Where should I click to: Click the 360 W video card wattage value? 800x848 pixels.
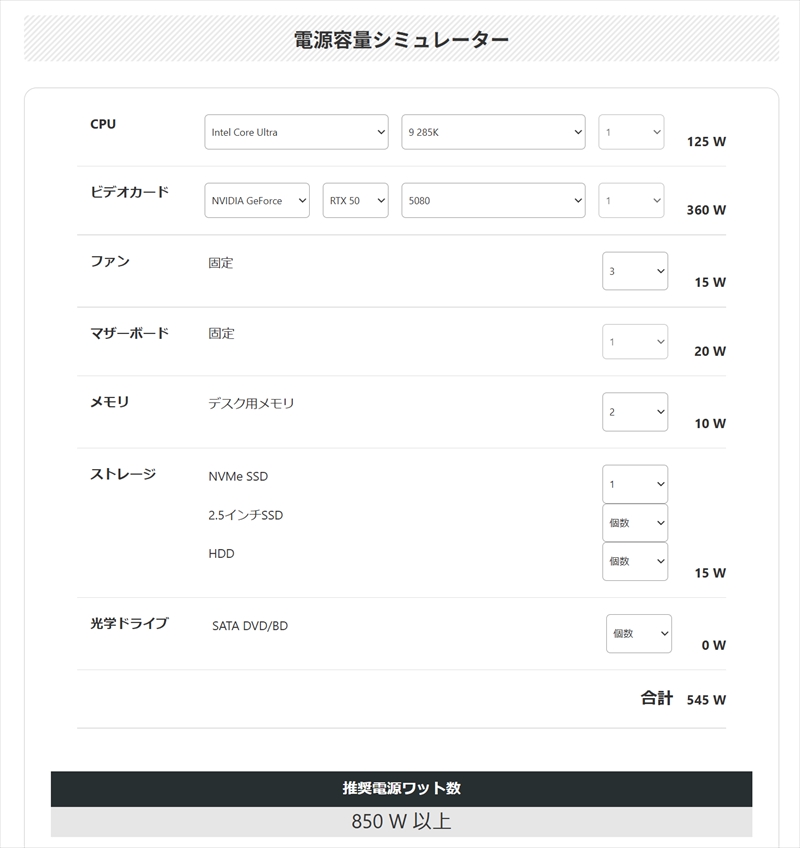click(706, 210)
